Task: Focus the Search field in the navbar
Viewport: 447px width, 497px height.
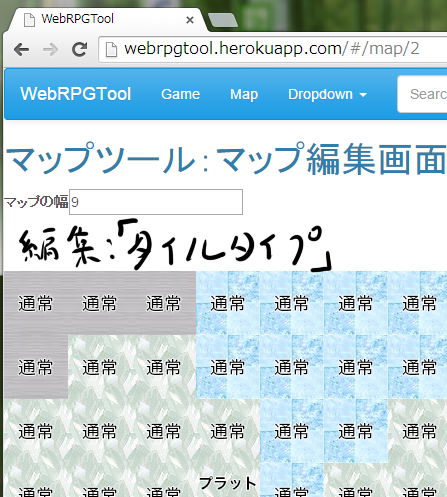Action: (423, 94)
